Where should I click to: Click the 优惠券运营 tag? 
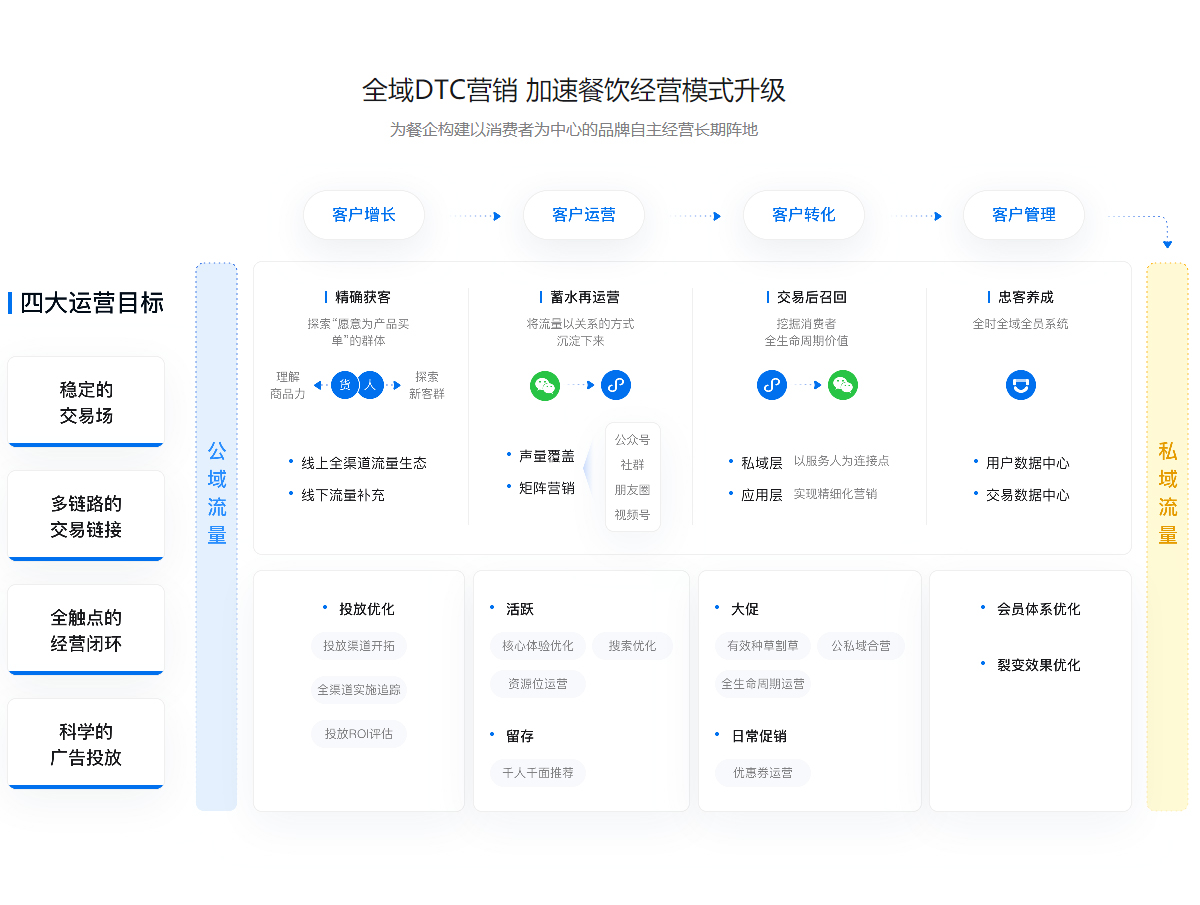(763, 773)
